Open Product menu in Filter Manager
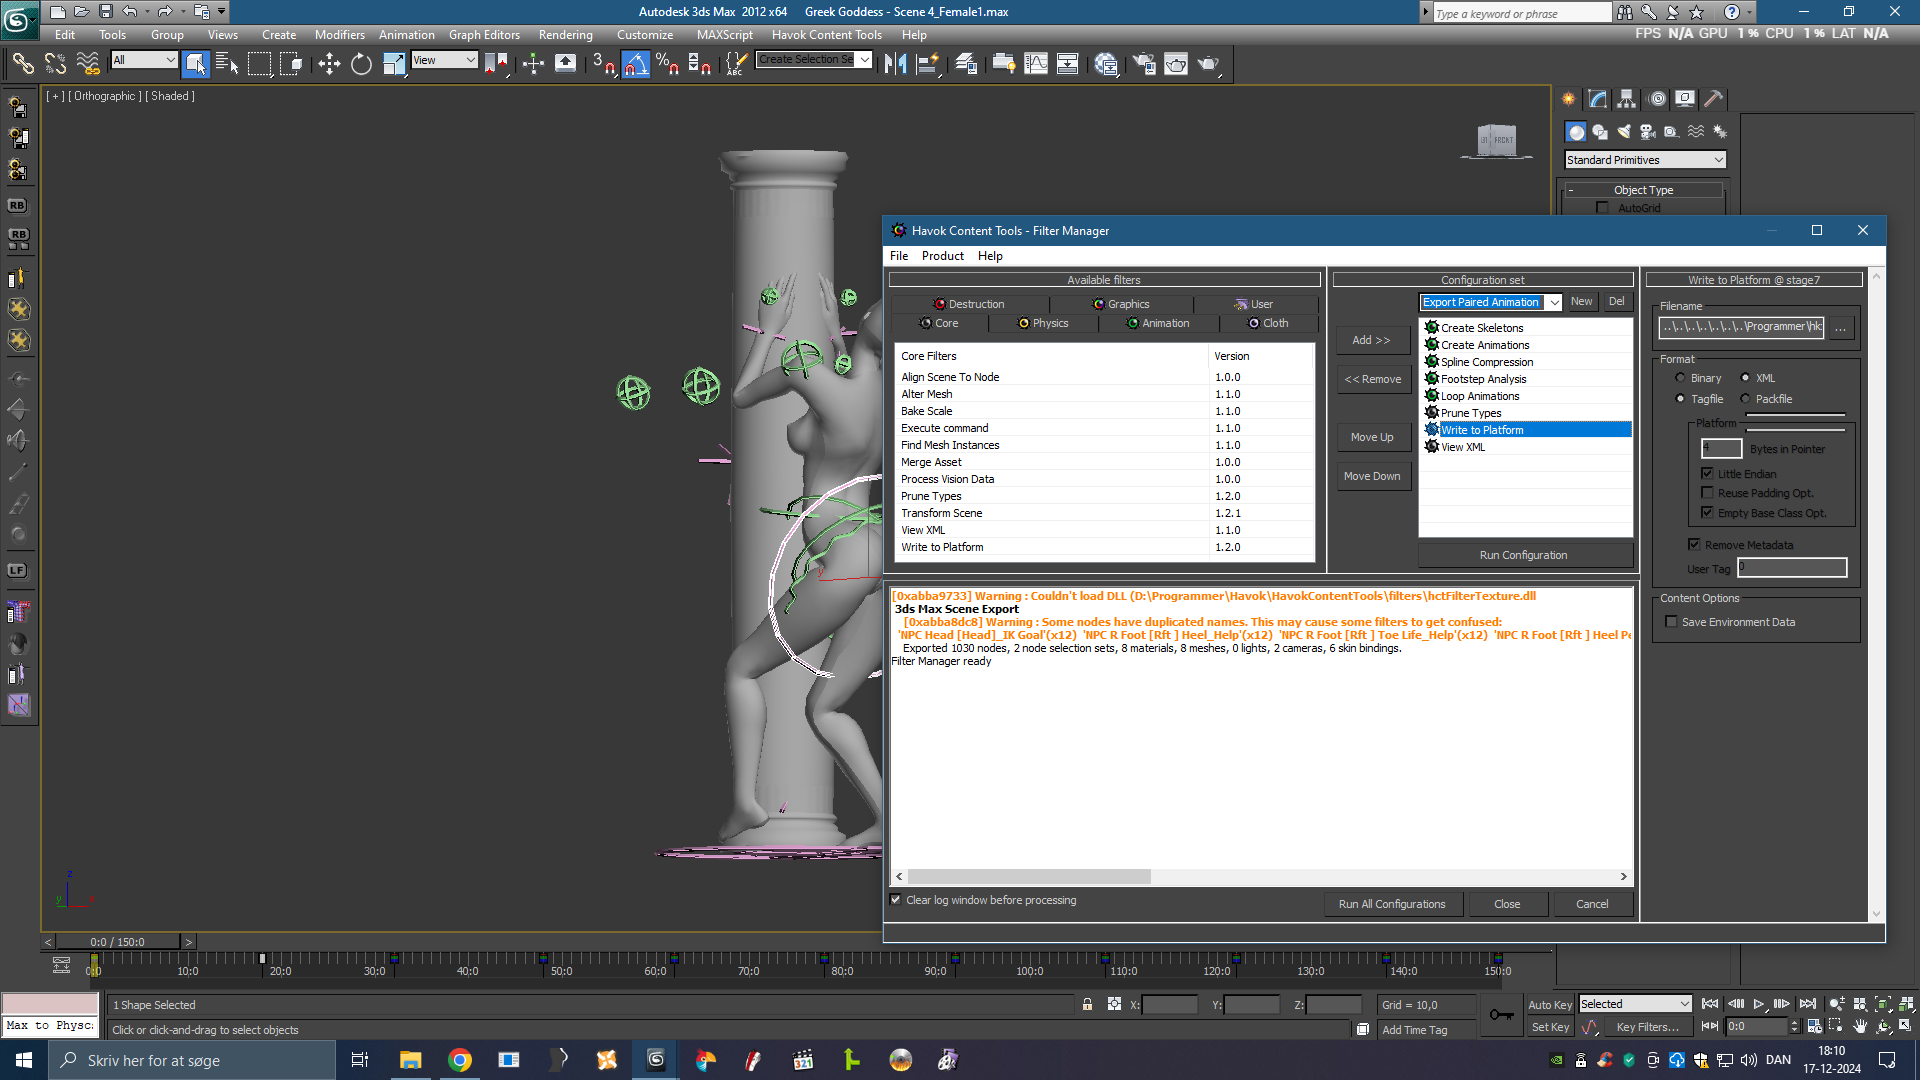 tap(942, 256)
